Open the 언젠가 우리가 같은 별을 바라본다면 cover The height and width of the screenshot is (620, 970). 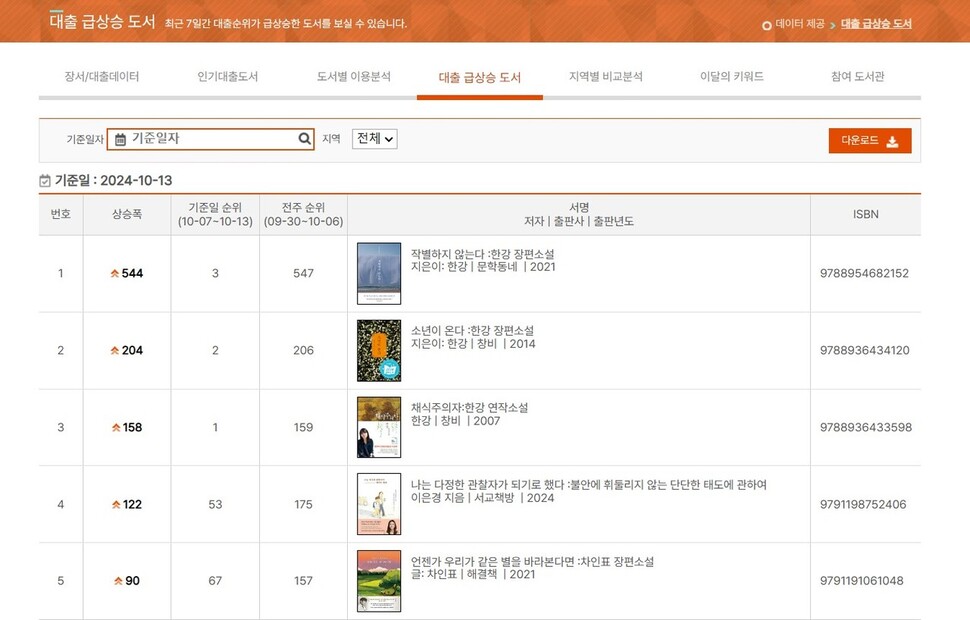click(379, 581)
